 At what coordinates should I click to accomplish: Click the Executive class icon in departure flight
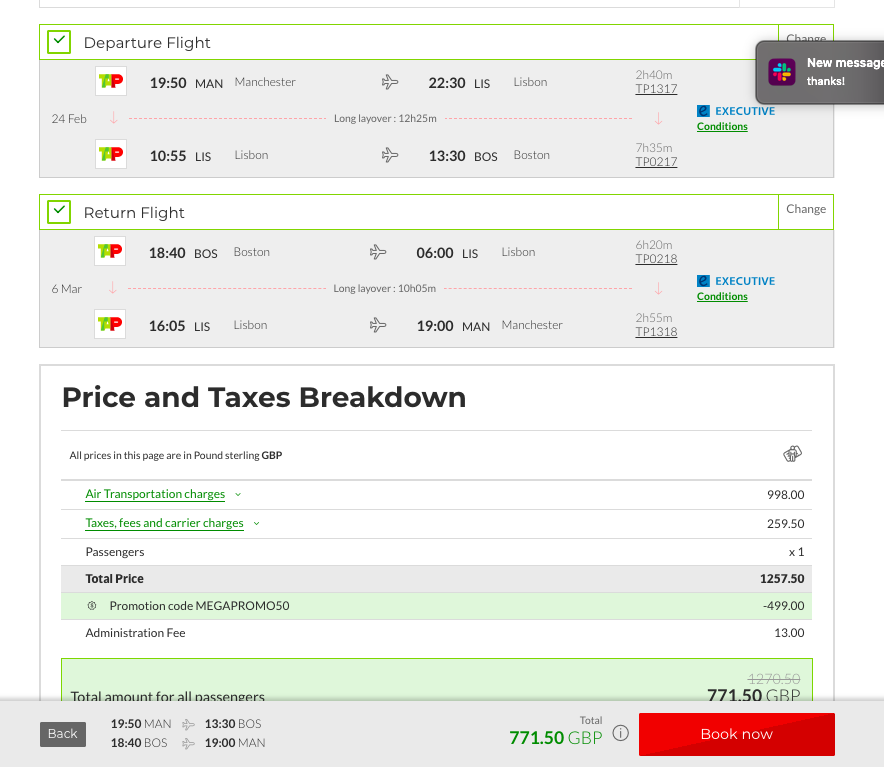[703, 111]
